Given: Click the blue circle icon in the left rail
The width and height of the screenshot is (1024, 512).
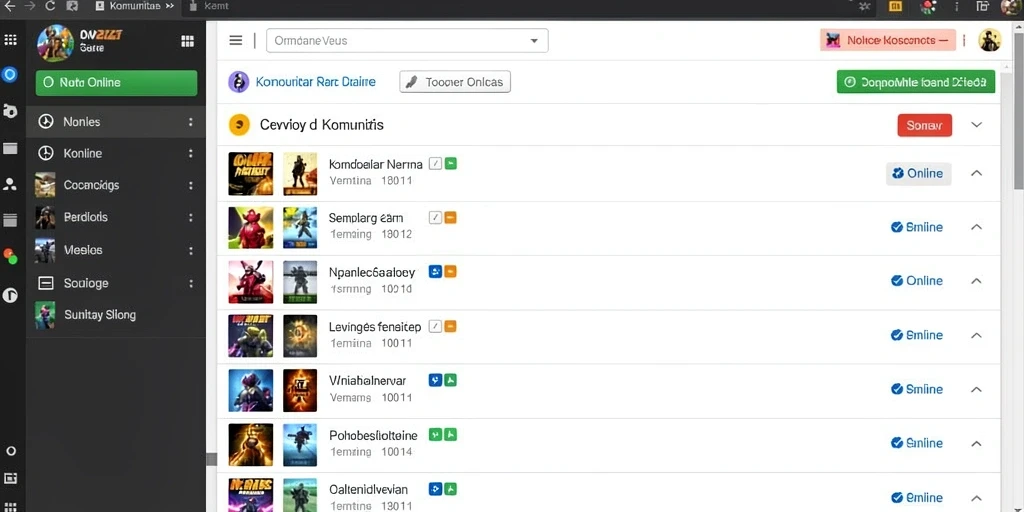Looking at the screenshot, I should tap(10, 74).
